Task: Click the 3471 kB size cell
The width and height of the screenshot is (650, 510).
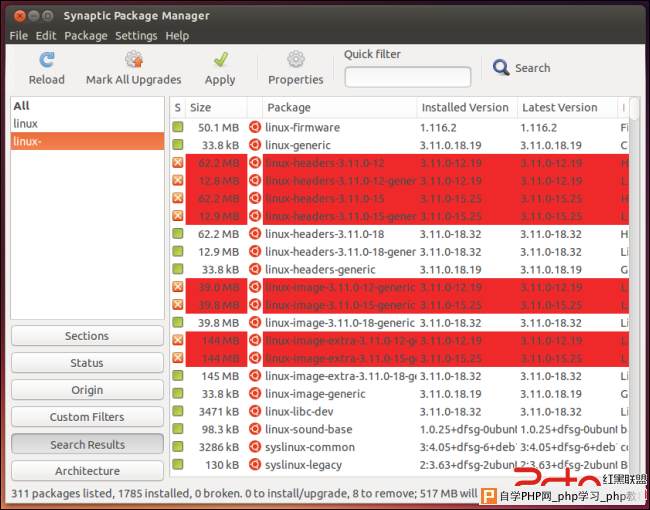Action: point(218,412)
